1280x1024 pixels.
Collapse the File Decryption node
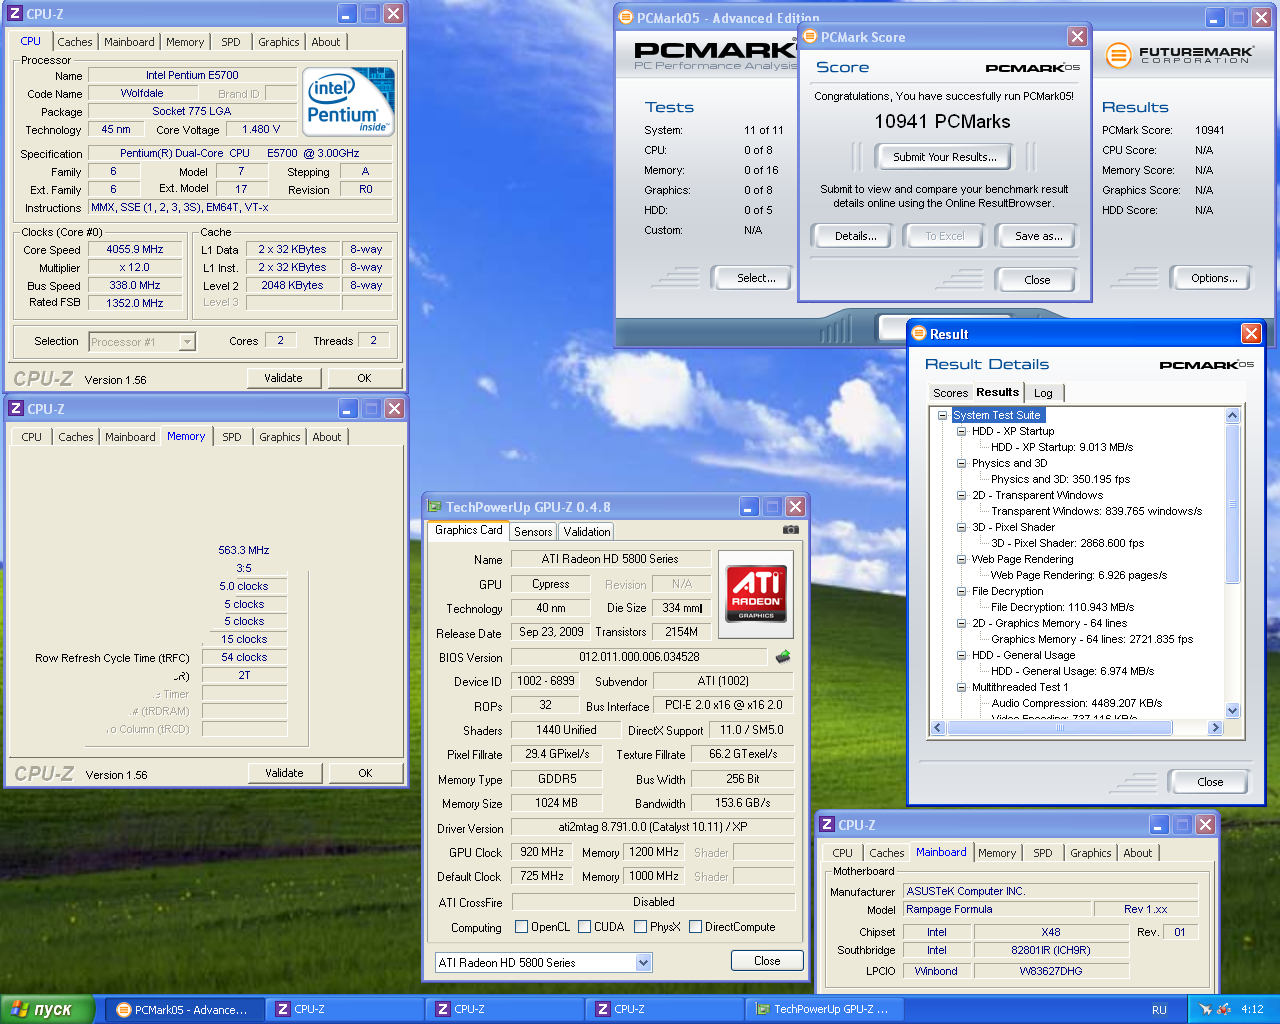(x=961, y=591)
